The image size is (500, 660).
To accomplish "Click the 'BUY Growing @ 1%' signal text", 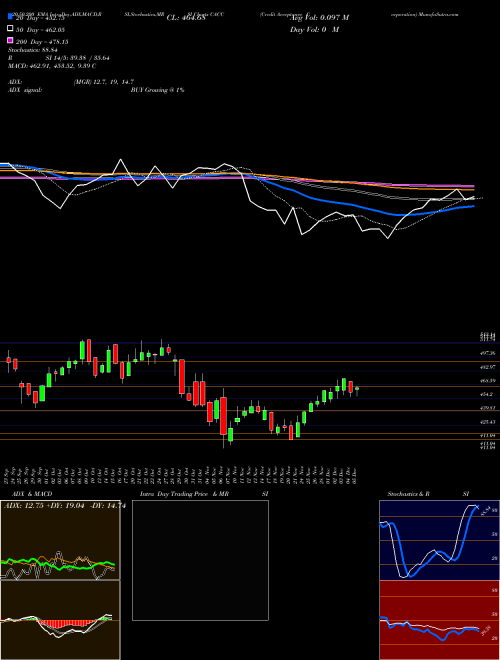I will click(x=157, y=90).
